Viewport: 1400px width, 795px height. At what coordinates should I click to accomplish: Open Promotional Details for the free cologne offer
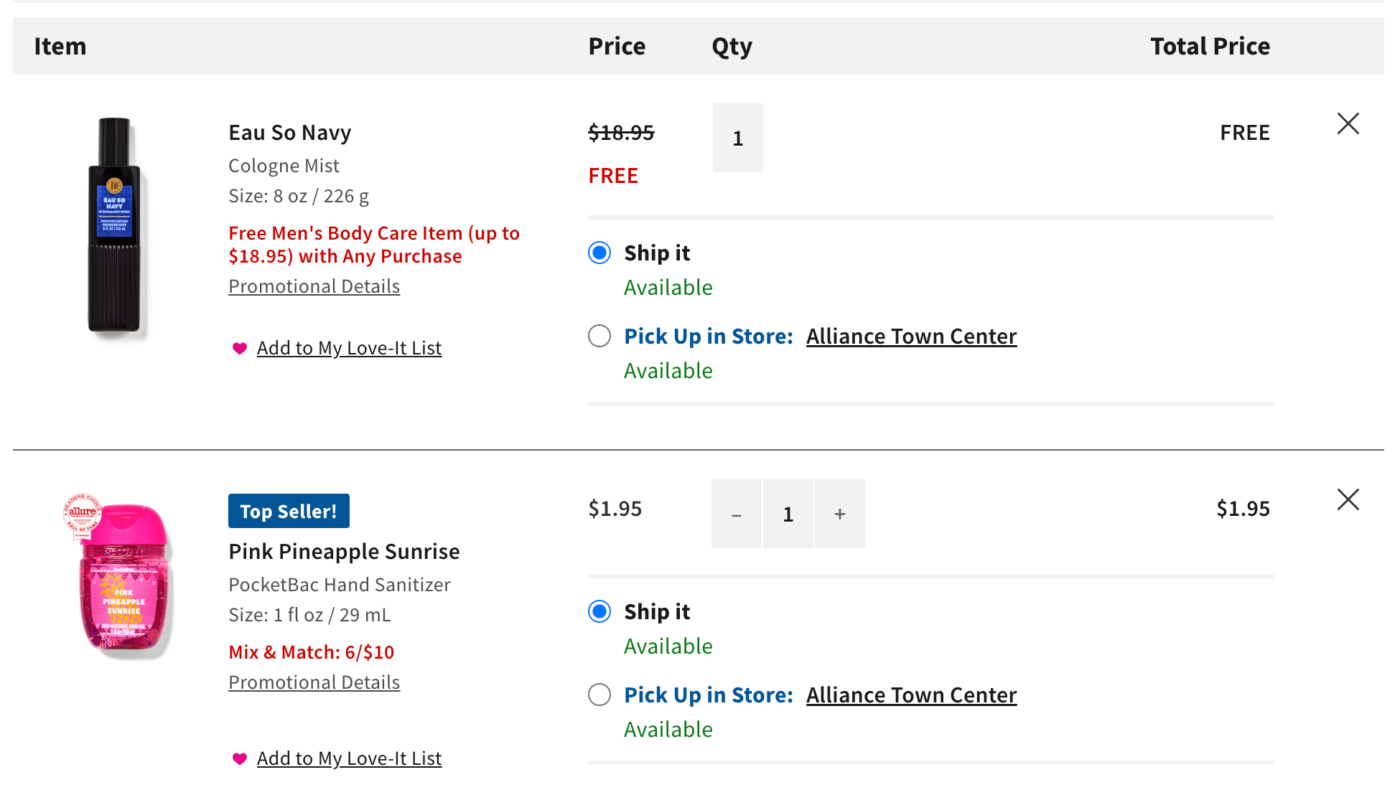point(314,285)
